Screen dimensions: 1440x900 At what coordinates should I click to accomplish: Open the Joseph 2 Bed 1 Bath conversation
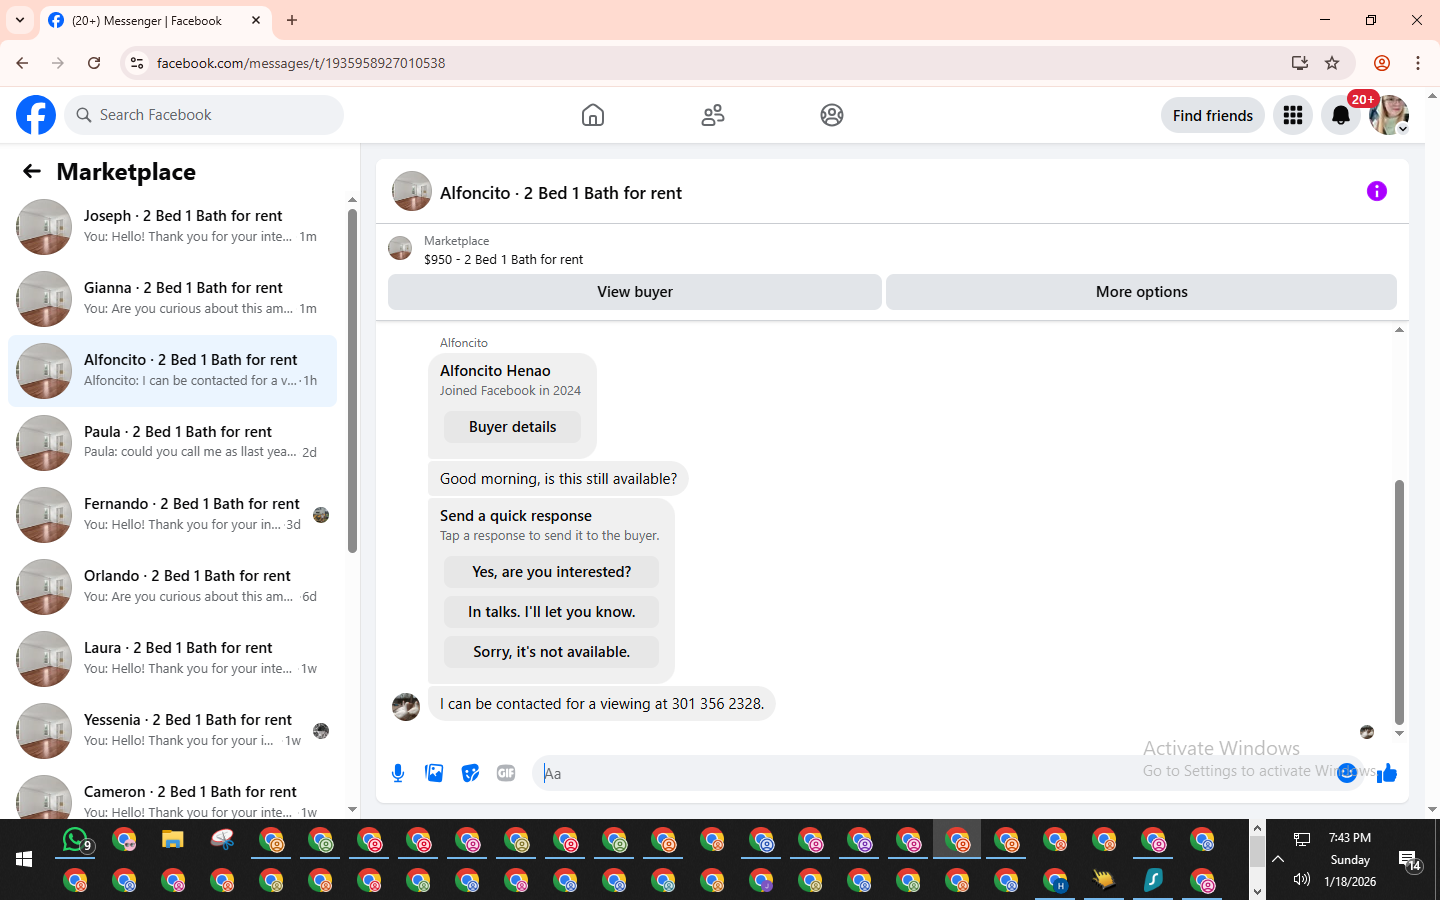coord(172,227)
